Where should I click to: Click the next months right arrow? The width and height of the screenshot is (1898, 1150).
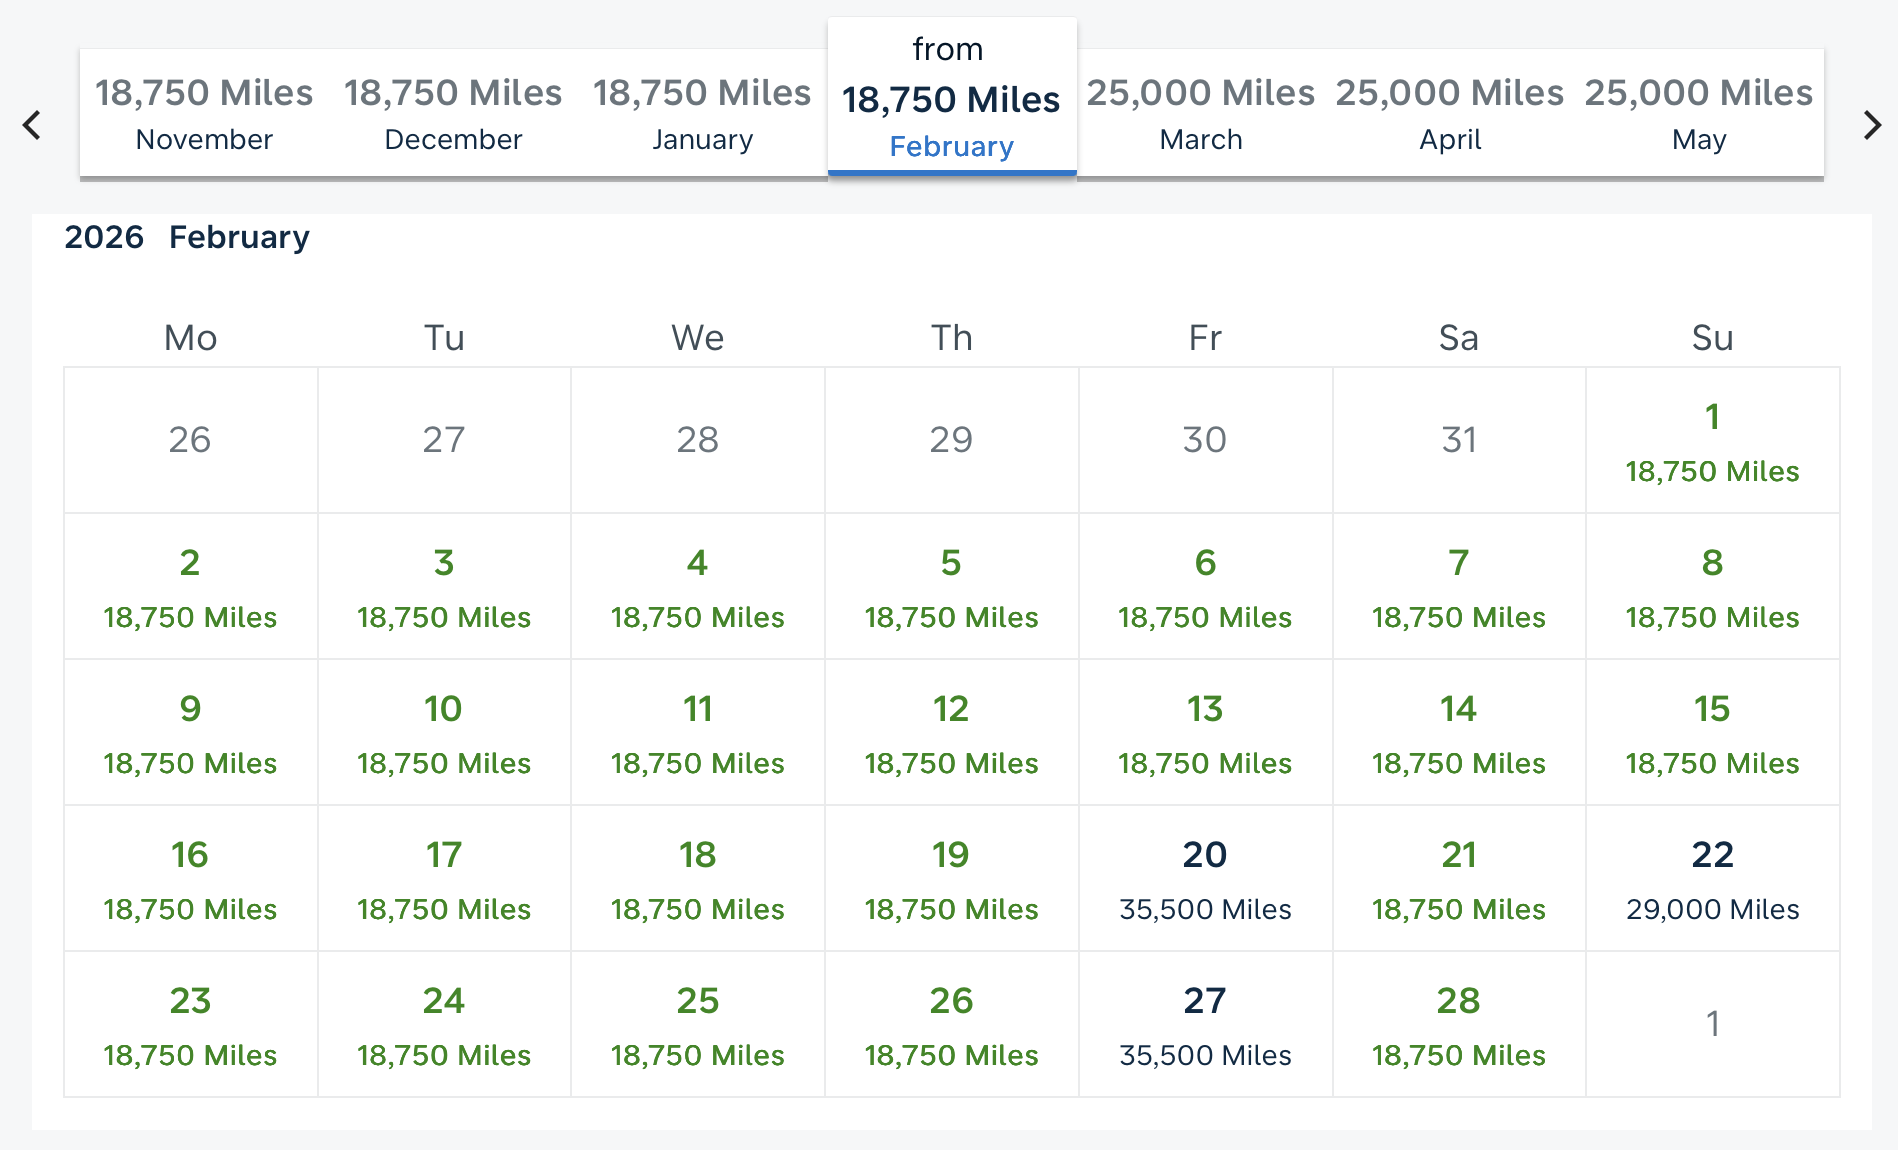[1872, 125]
